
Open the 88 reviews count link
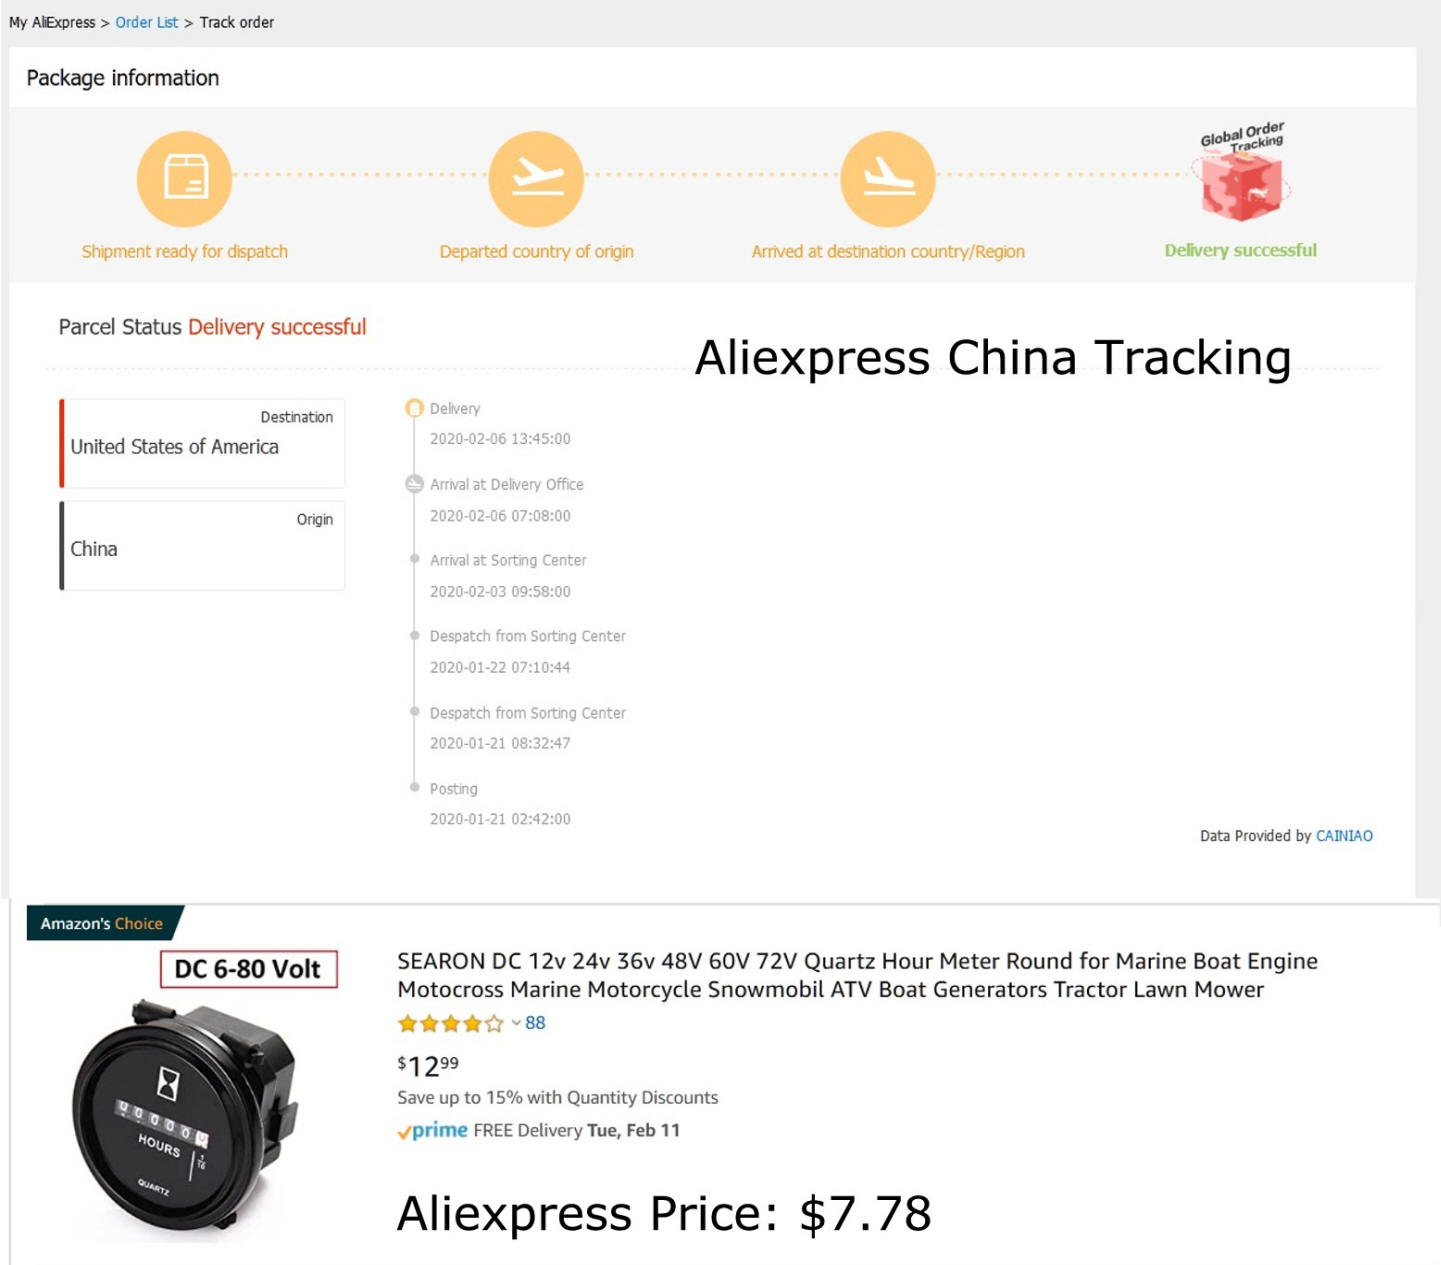pos(535,1023)
